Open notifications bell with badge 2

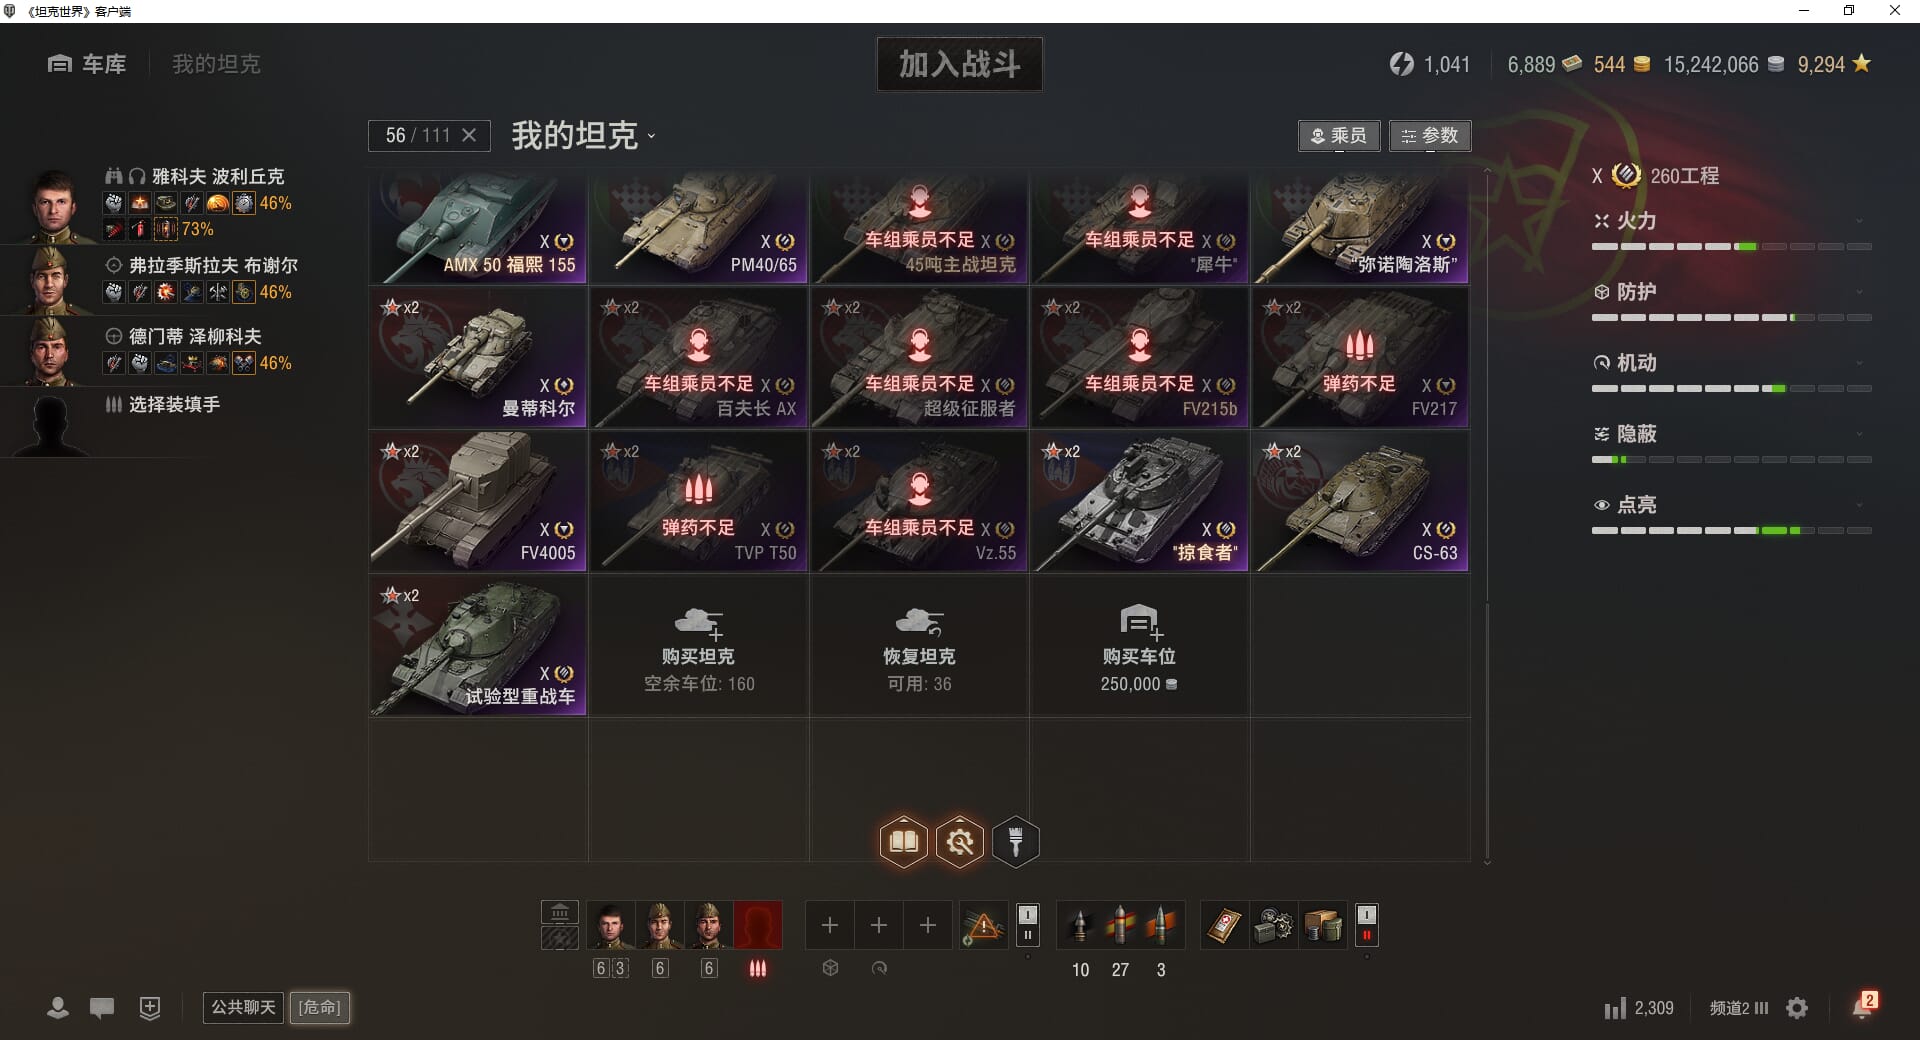(x=1864, y=1006)
